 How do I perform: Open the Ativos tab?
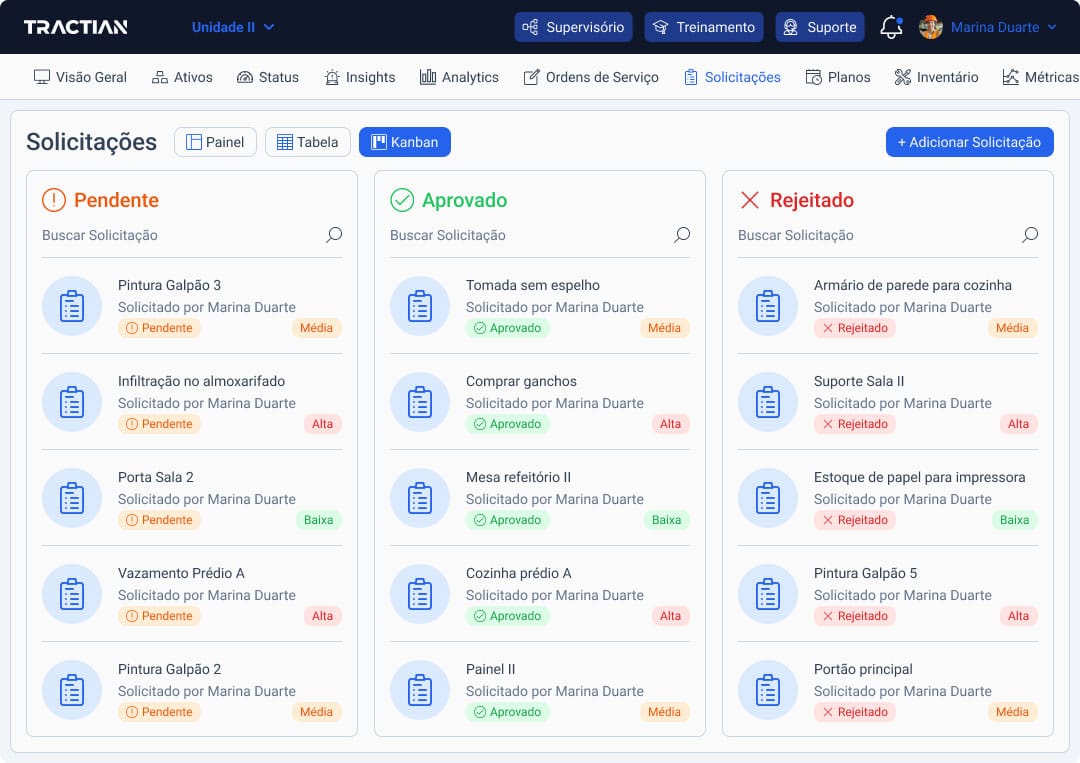tap(182, 77)
